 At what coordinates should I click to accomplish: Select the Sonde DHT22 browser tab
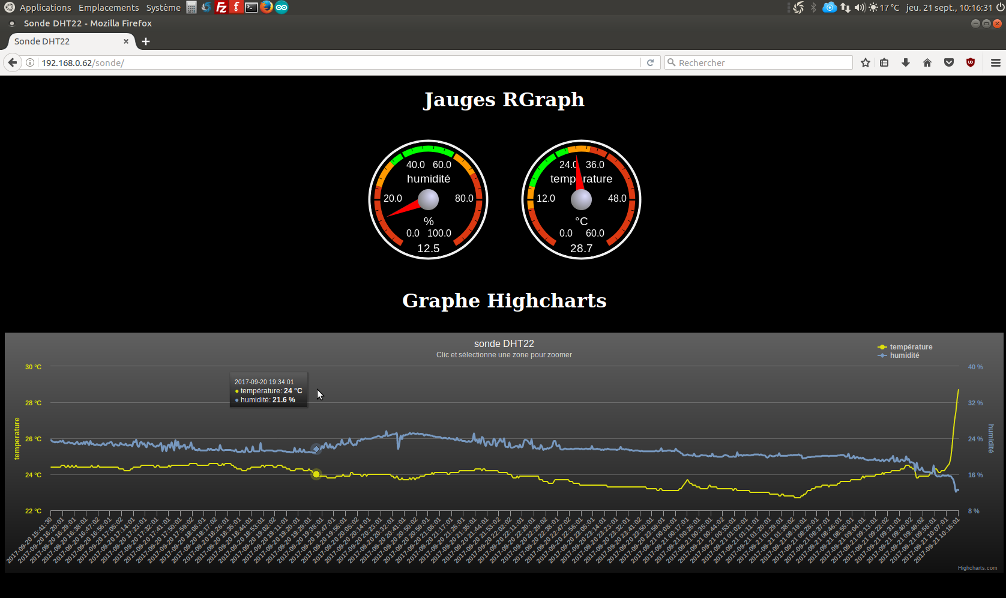tap(60, 41)
